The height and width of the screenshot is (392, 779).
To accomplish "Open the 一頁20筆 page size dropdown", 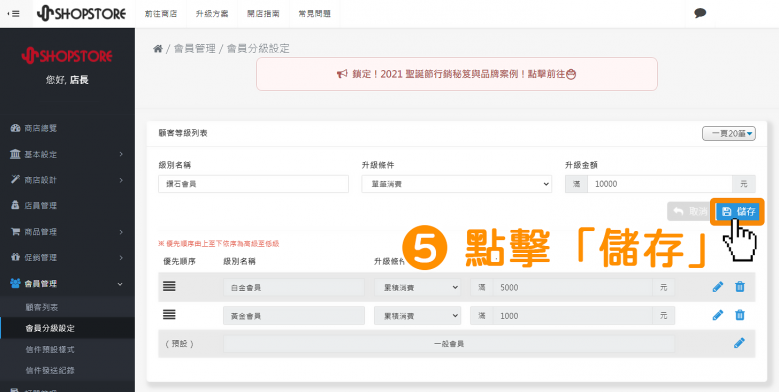I will coord(729,134).
